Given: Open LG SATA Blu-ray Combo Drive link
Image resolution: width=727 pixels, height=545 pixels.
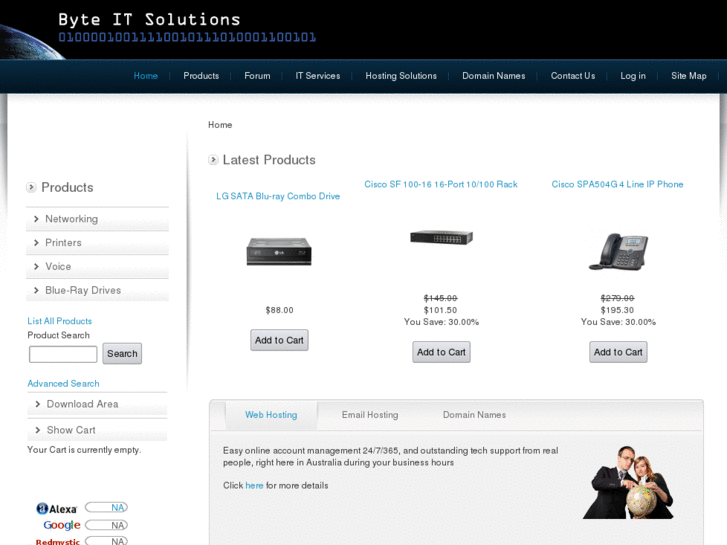Looking at the screenshot, I should pyautogui.click(x=278, y=196).
